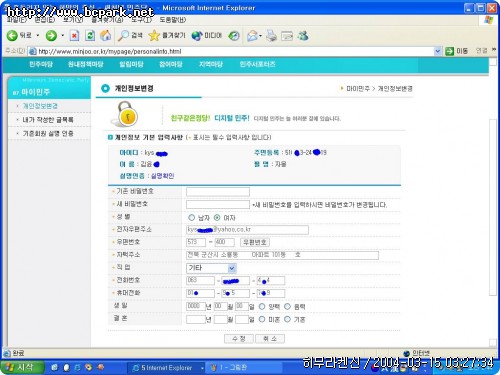Open the 참여마당 navigation tab
This screenshot has height=375, width=500.
click(x=171, y=64)
